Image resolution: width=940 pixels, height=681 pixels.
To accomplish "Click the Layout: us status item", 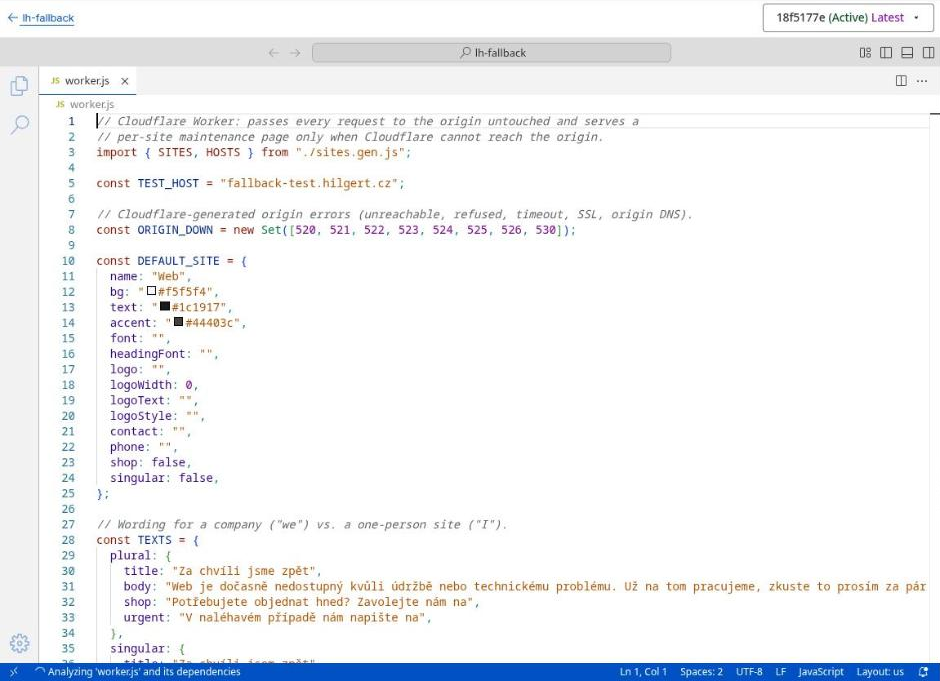I will click(880, 672).
